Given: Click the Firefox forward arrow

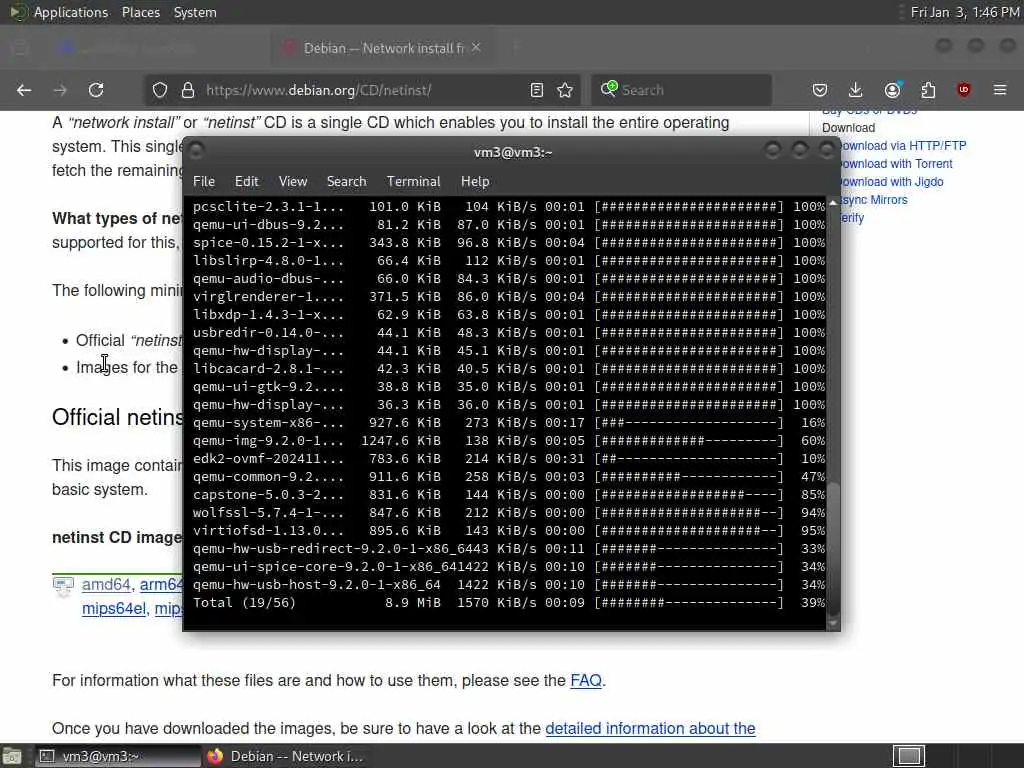Looking at the screenshot, I should pyautogui.click(x=60, y=90).
